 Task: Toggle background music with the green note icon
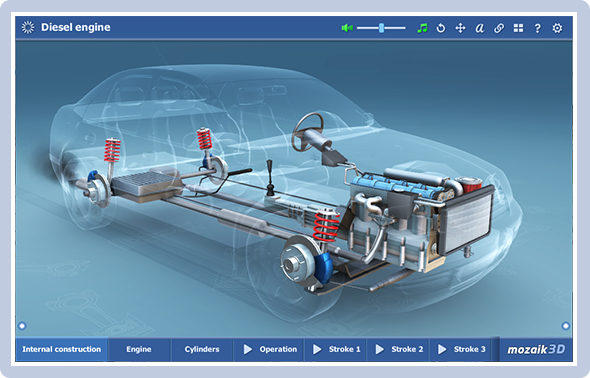[x=422, y=28]
